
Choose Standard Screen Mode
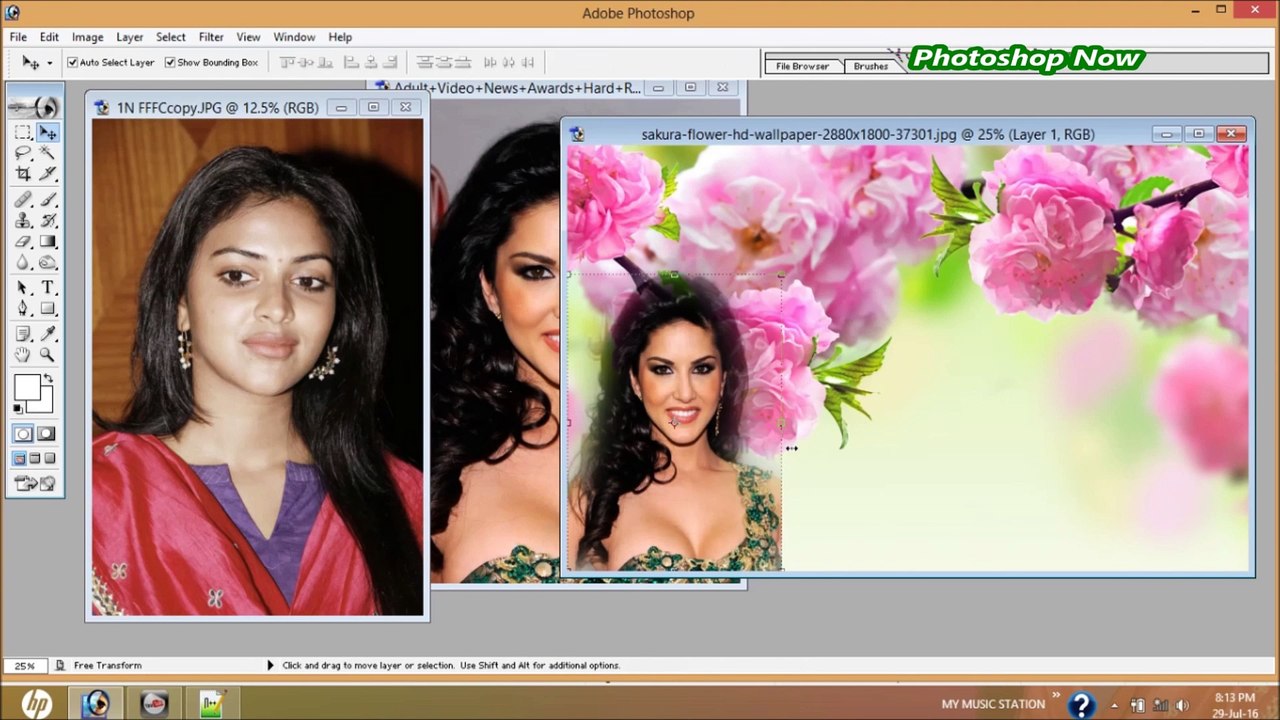(19, 459)
